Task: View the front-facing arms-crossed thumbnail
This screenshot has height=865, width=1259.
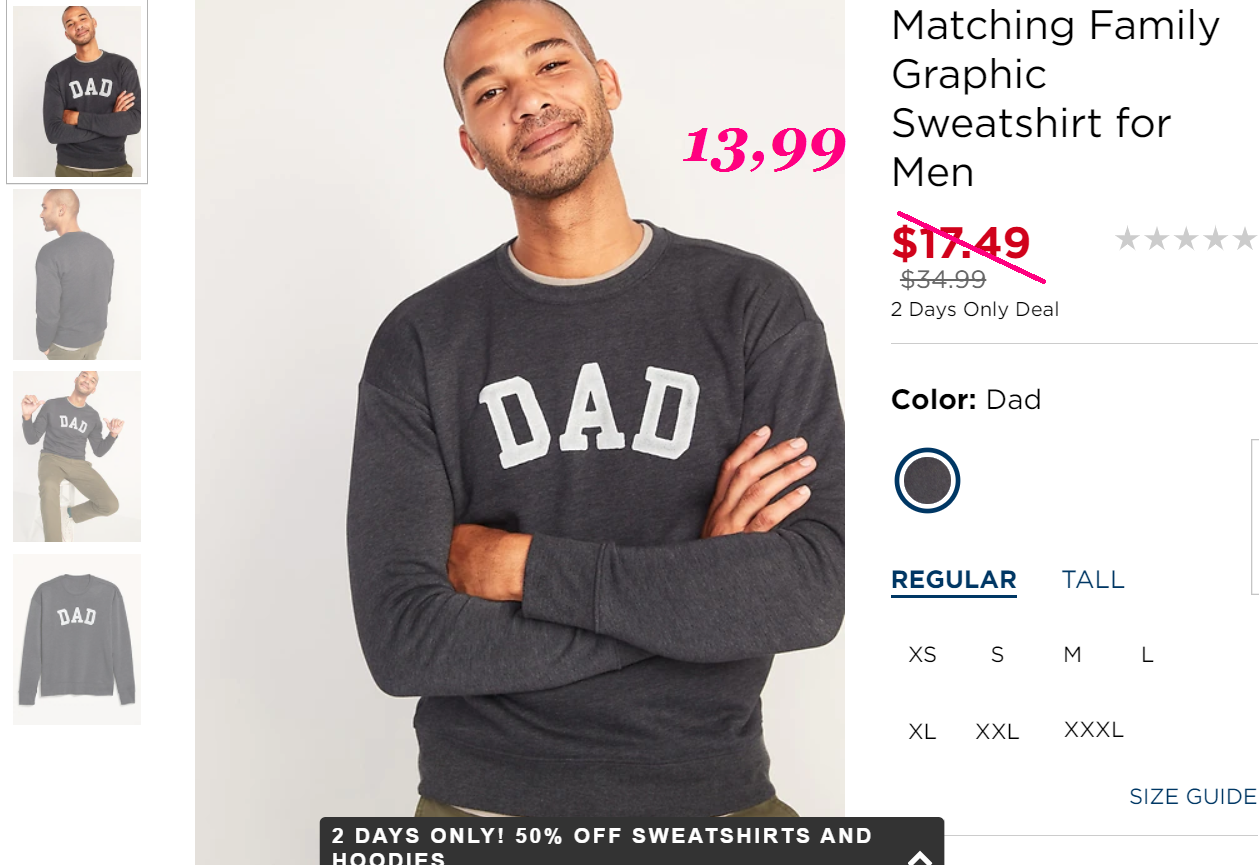Action: pyautogui.click(x=77, y=92)
